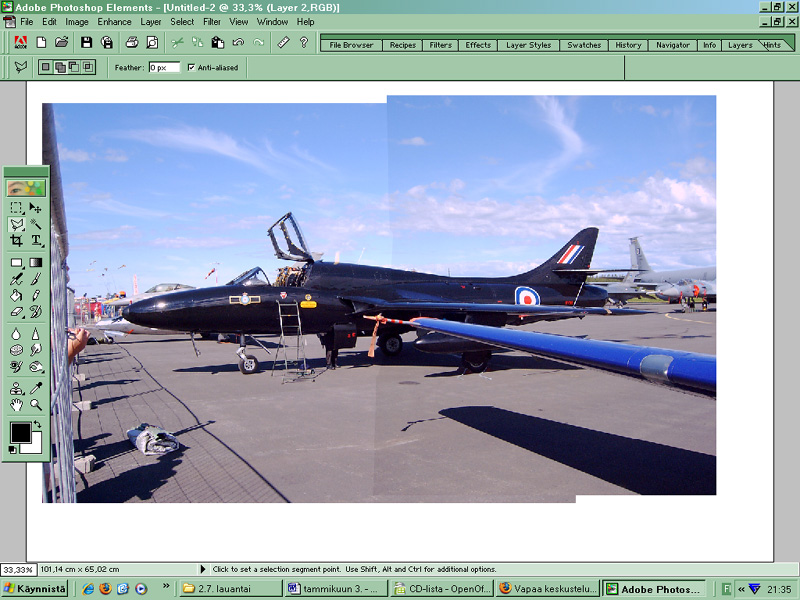Select the Zoom magnifier tool
Image resolution: width=800 pixels, height=600 pixels.
(x=35, y=405)
